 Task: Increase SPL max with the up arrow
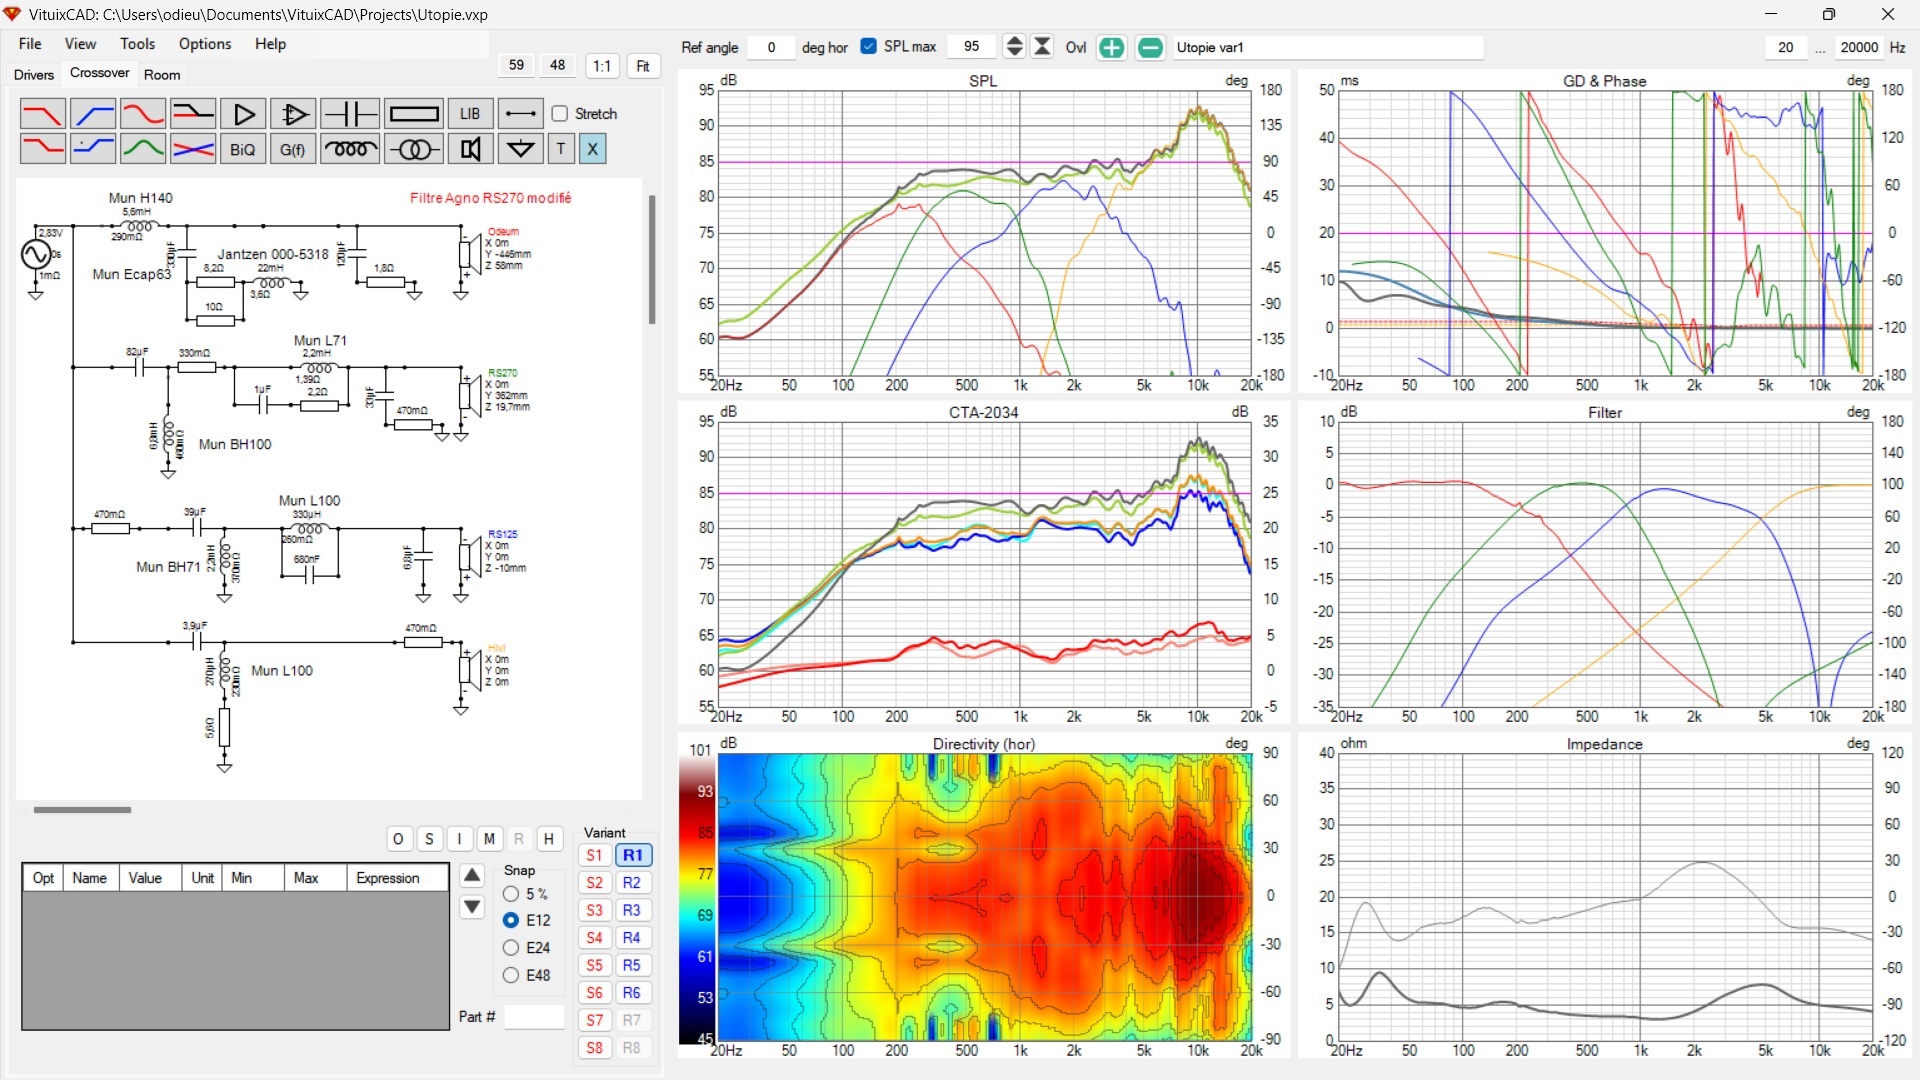[x=1014, y=41]
